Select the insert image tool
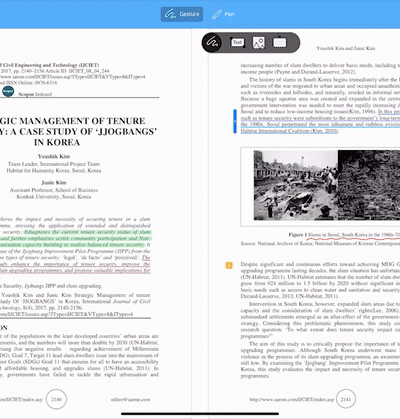Screen dimensions: 400x419 (x=259, y=42)
